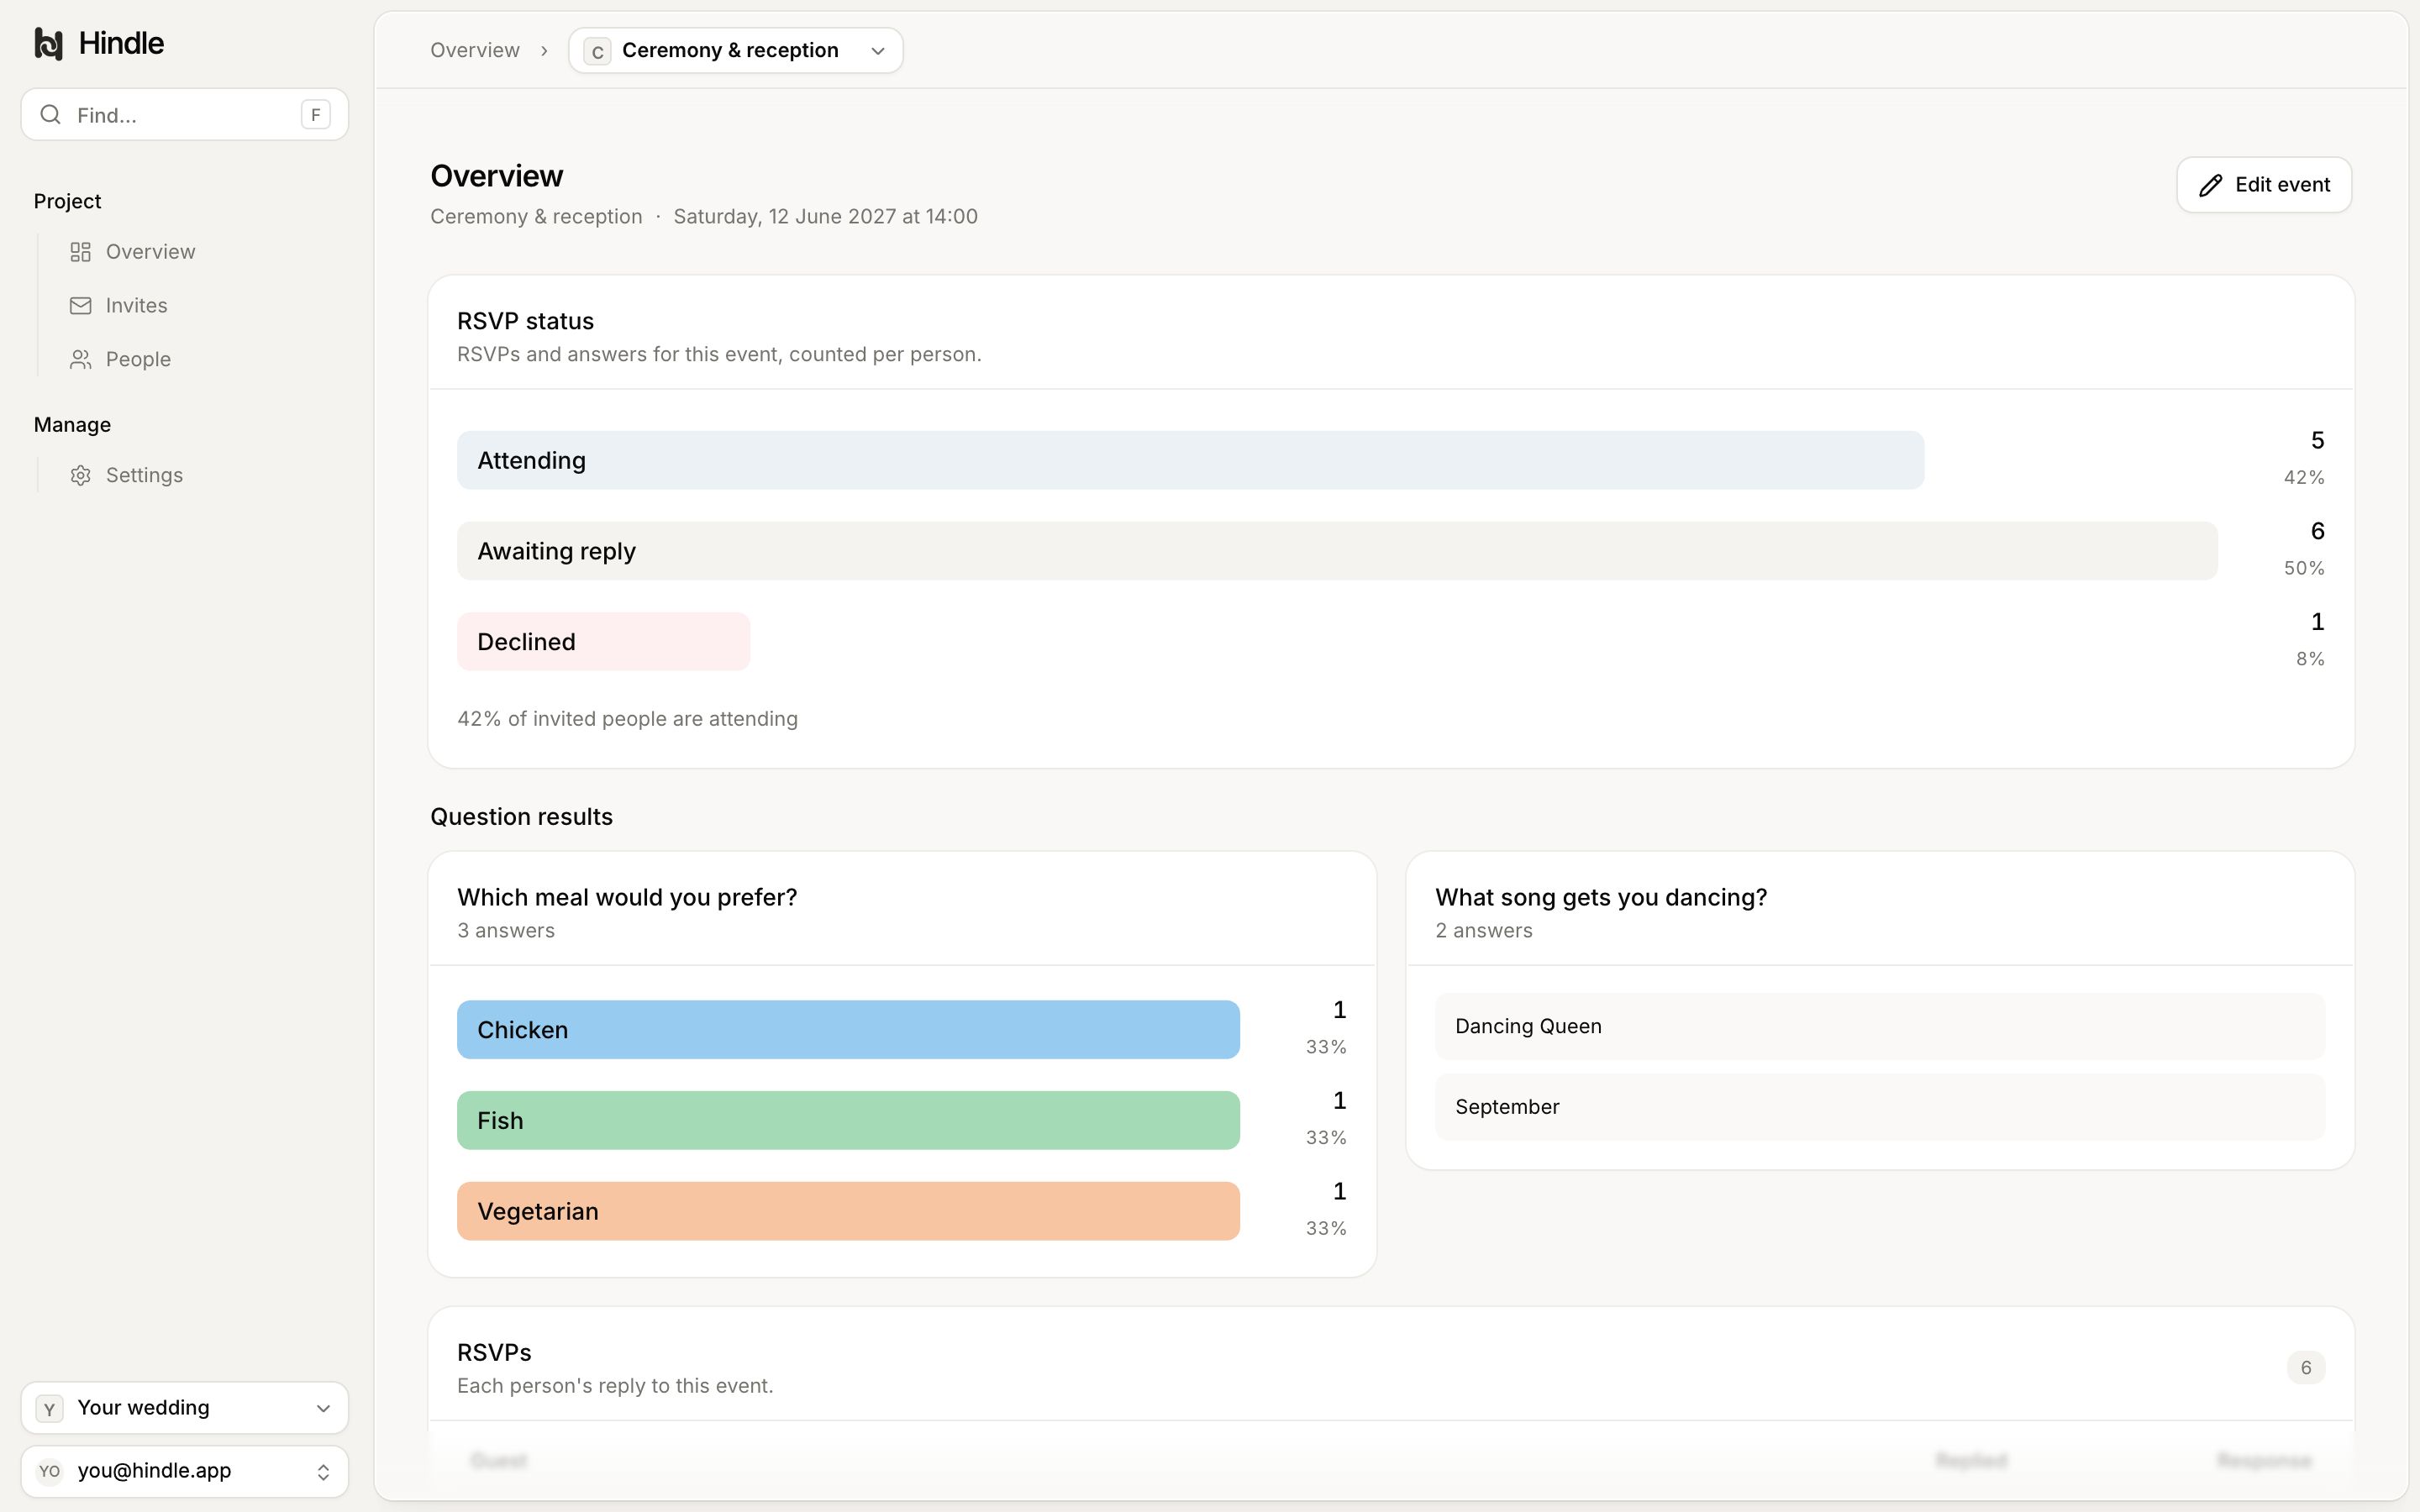Click the search magnifier icon
Screen dimensions: 2420x1512
50,115
